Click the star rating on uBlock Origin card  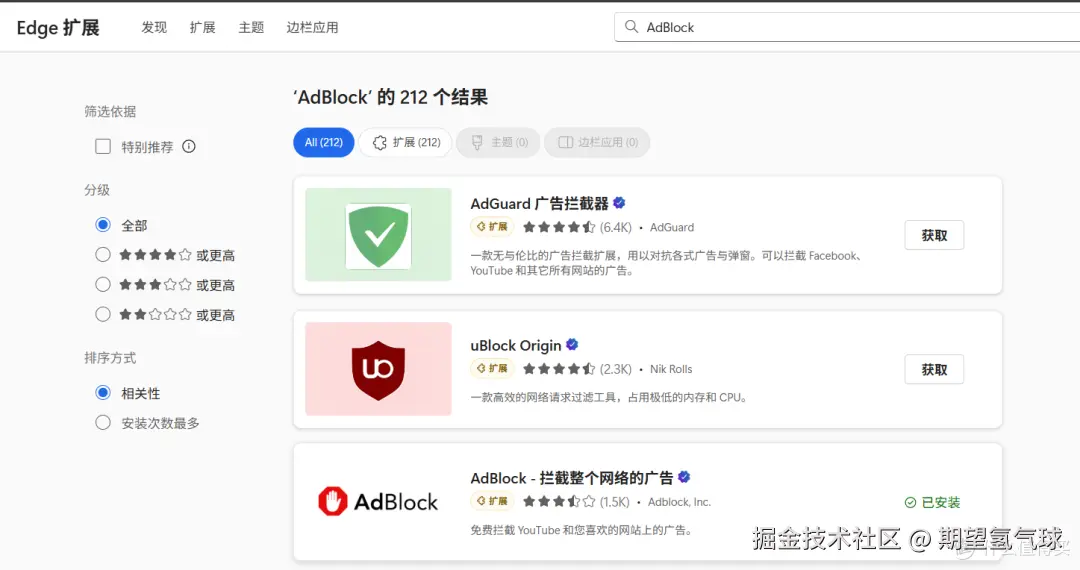559,369
